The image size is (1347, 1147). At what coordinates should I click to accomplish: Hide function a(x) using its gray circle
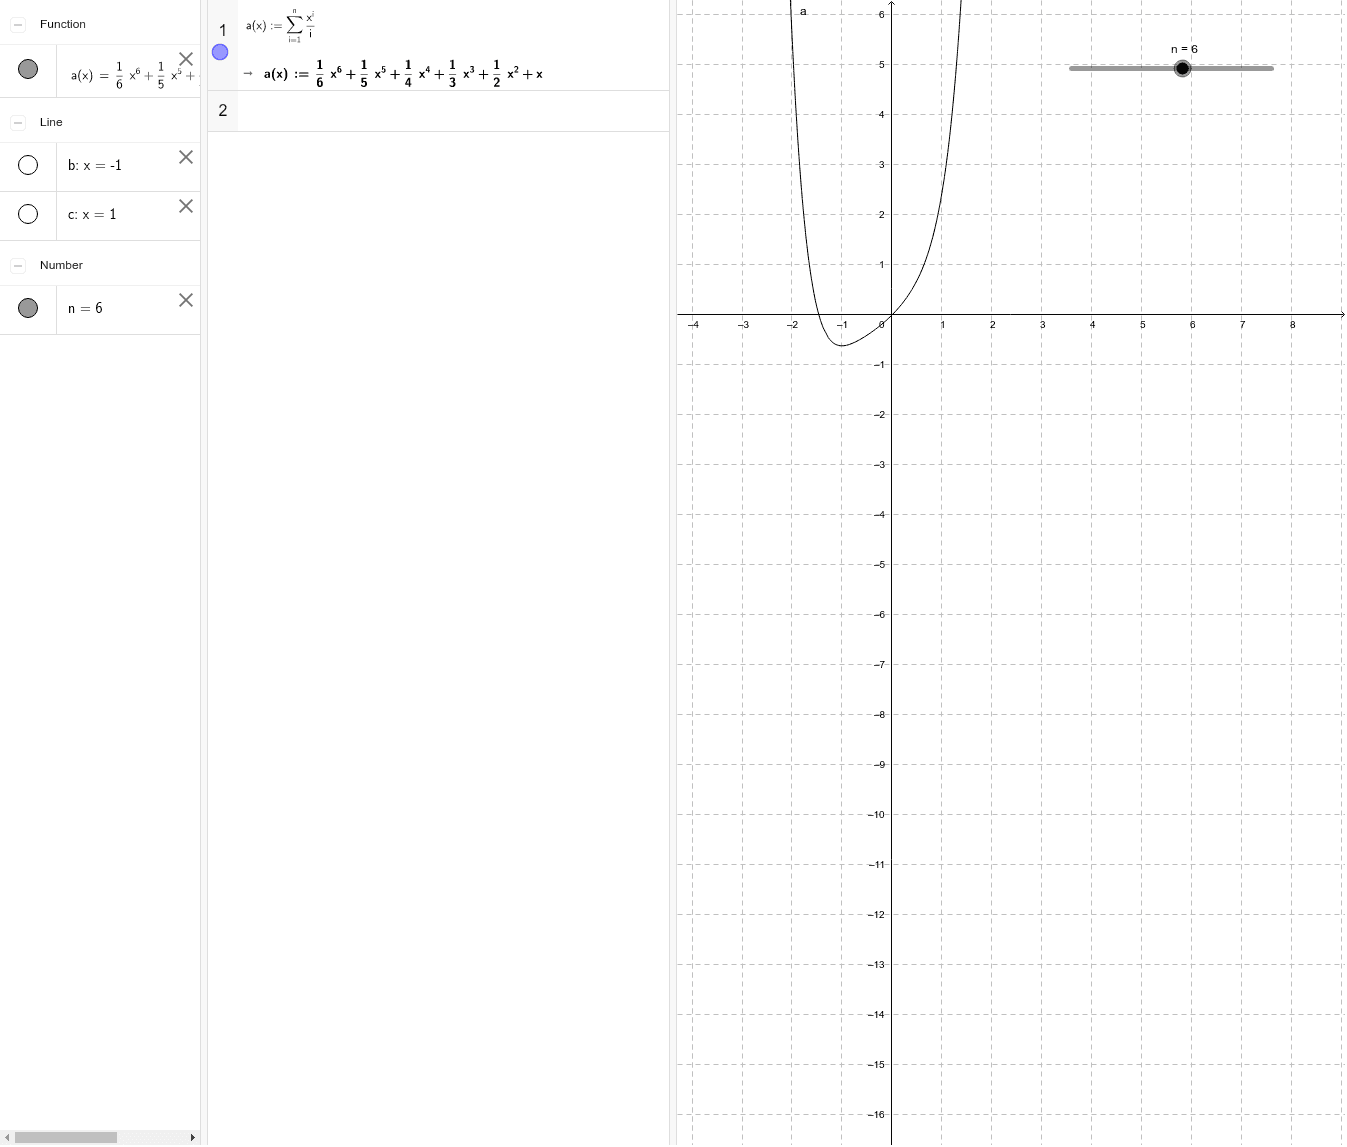pyautogui.click(x=28, y=68)
